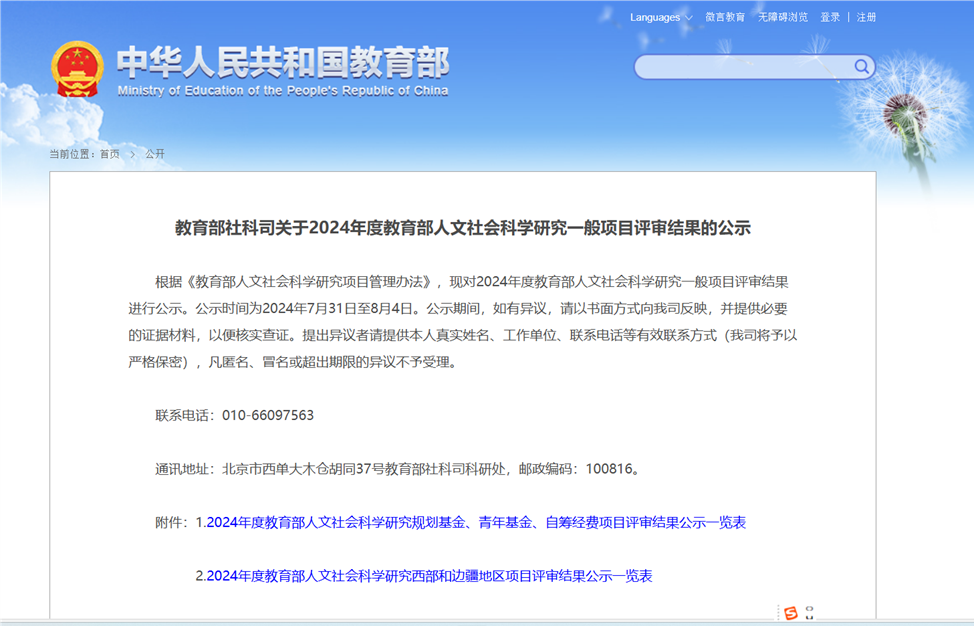
Task: Click the breadcrumb arrow separator before 公开
Action: 132,154
